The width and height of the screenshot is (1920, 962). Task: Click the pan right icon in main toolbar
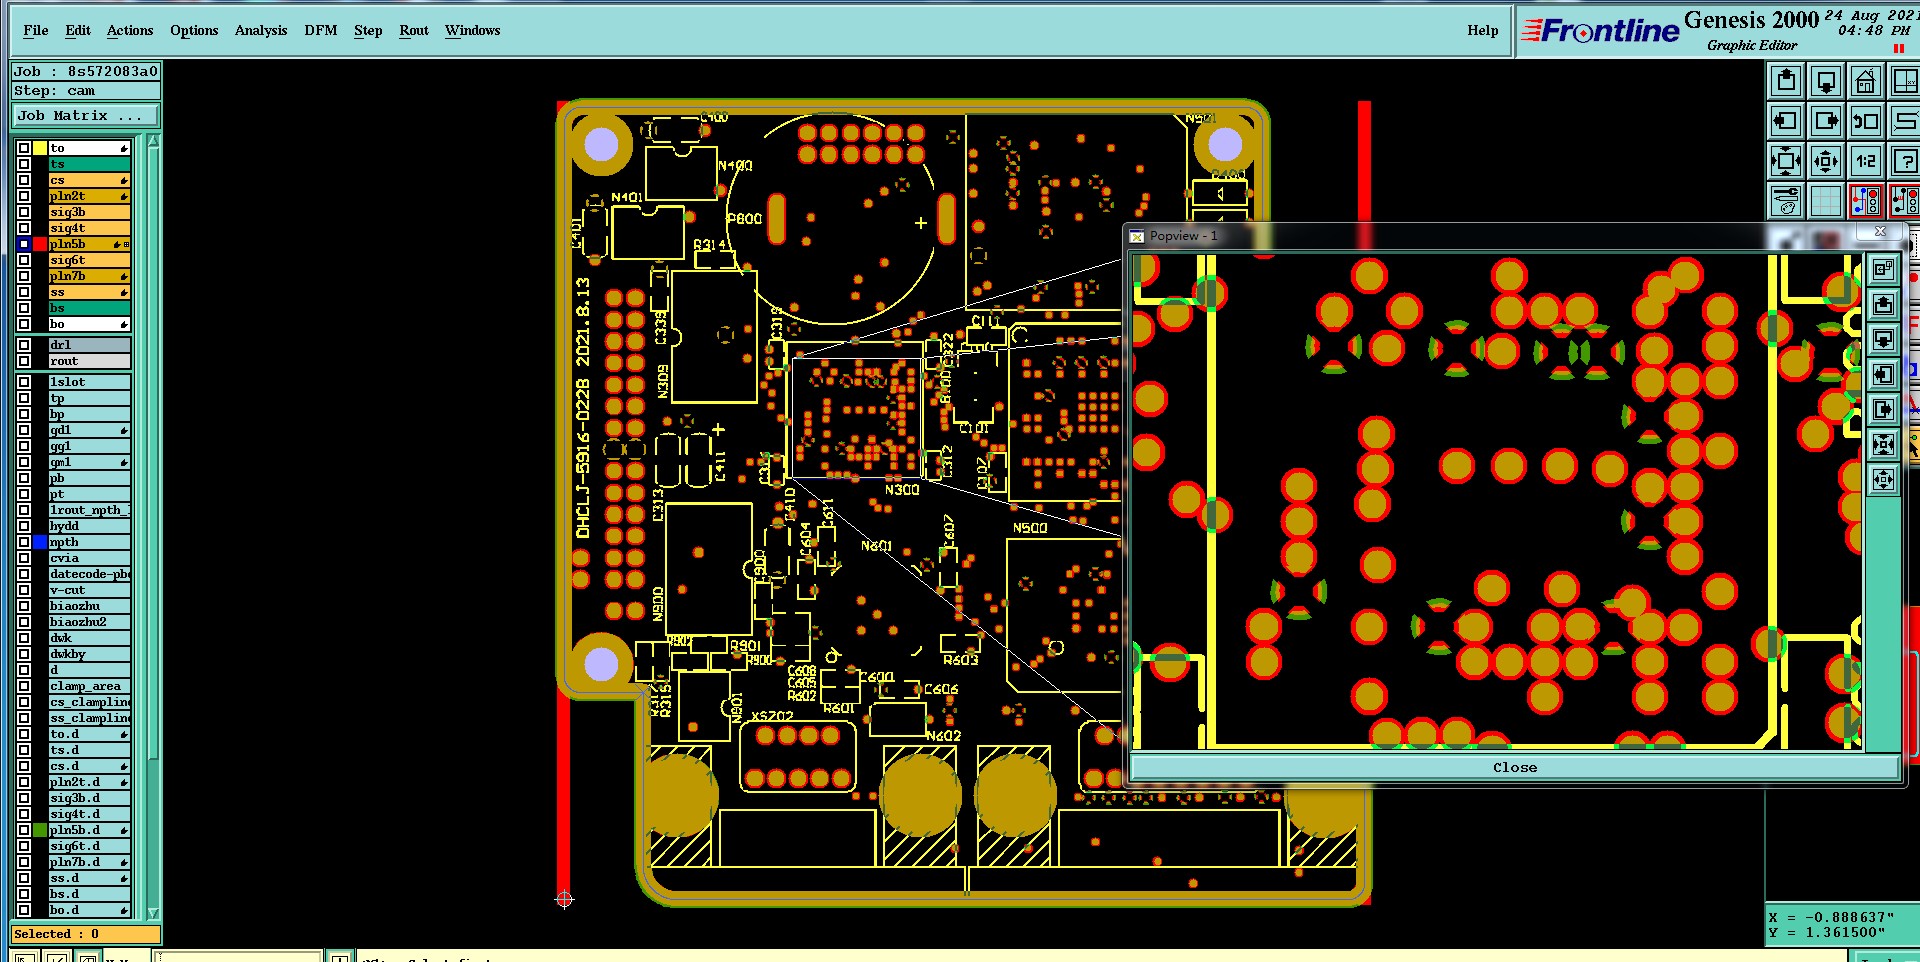point(1826,121)
